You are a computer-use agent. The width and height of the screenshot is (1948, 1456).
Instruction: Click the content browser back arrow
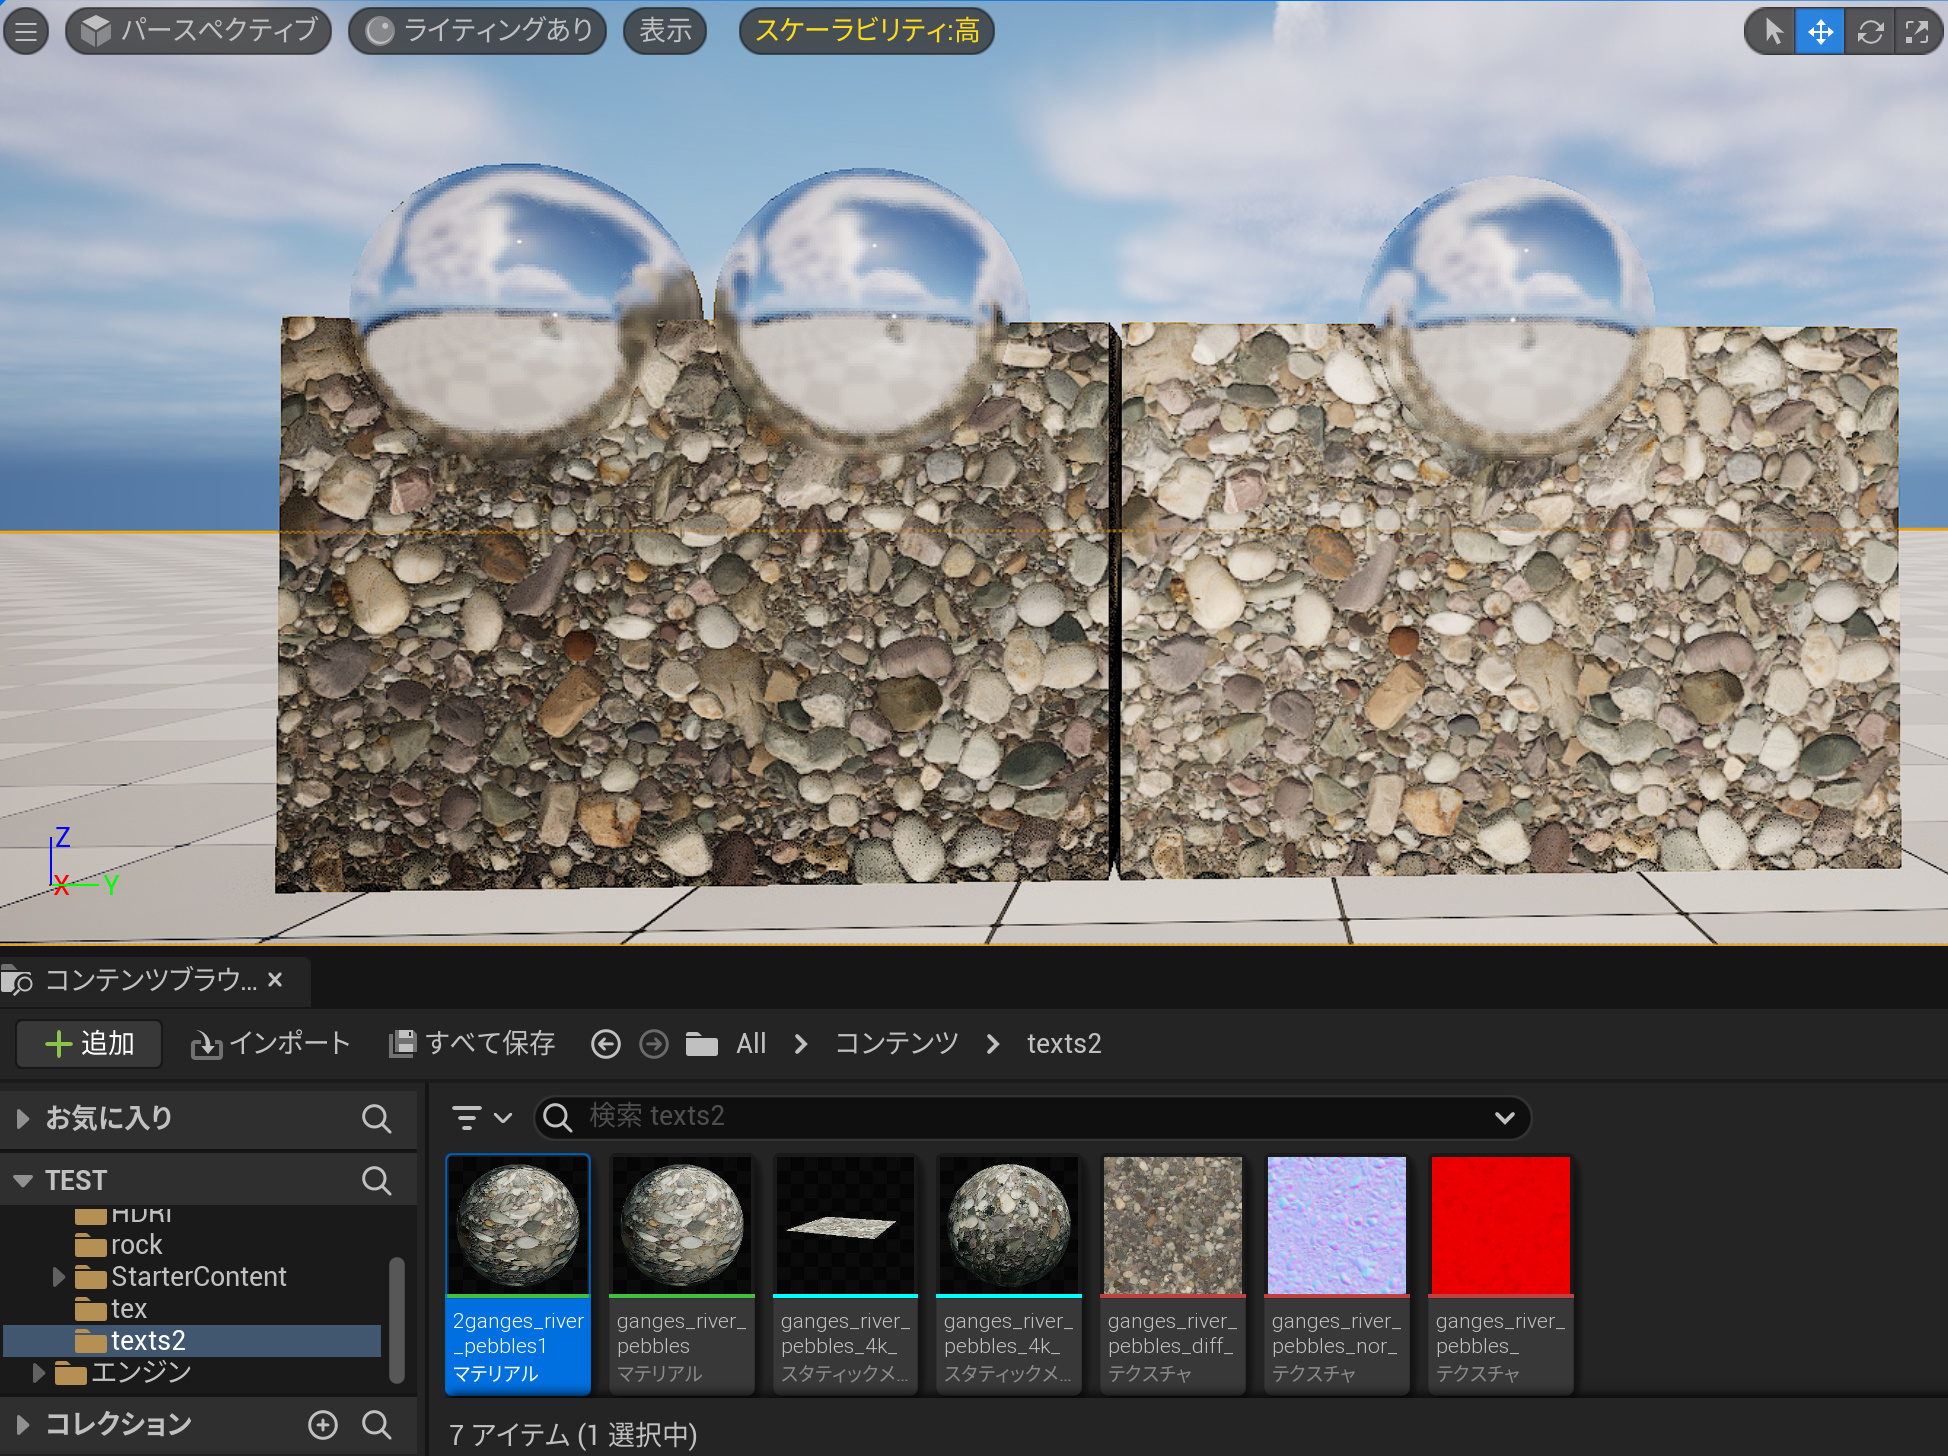coord(605,1044)
